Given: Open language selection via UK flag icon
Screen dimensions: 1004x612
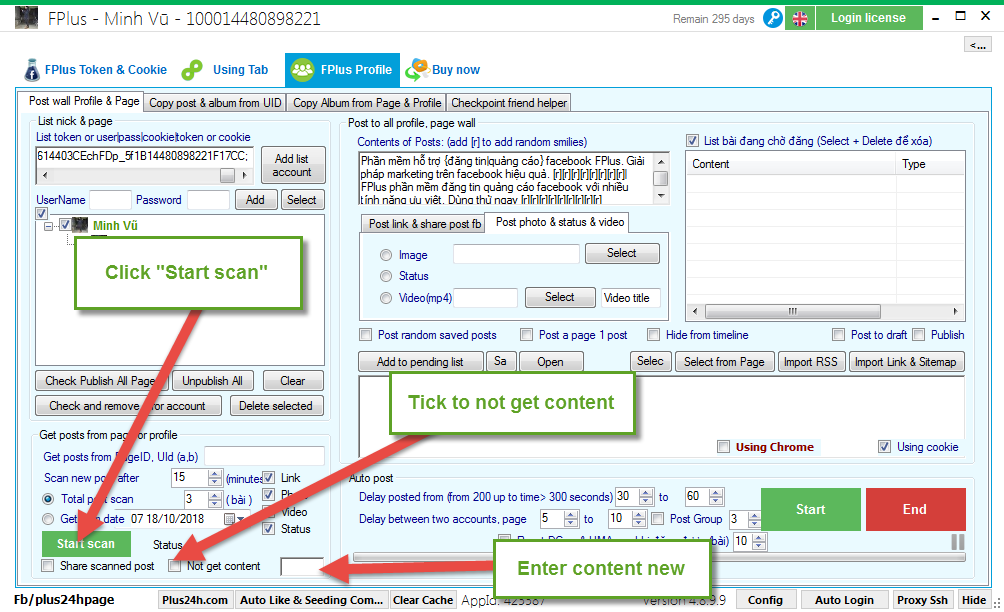Looking at the screenshot, I should 800,19.
